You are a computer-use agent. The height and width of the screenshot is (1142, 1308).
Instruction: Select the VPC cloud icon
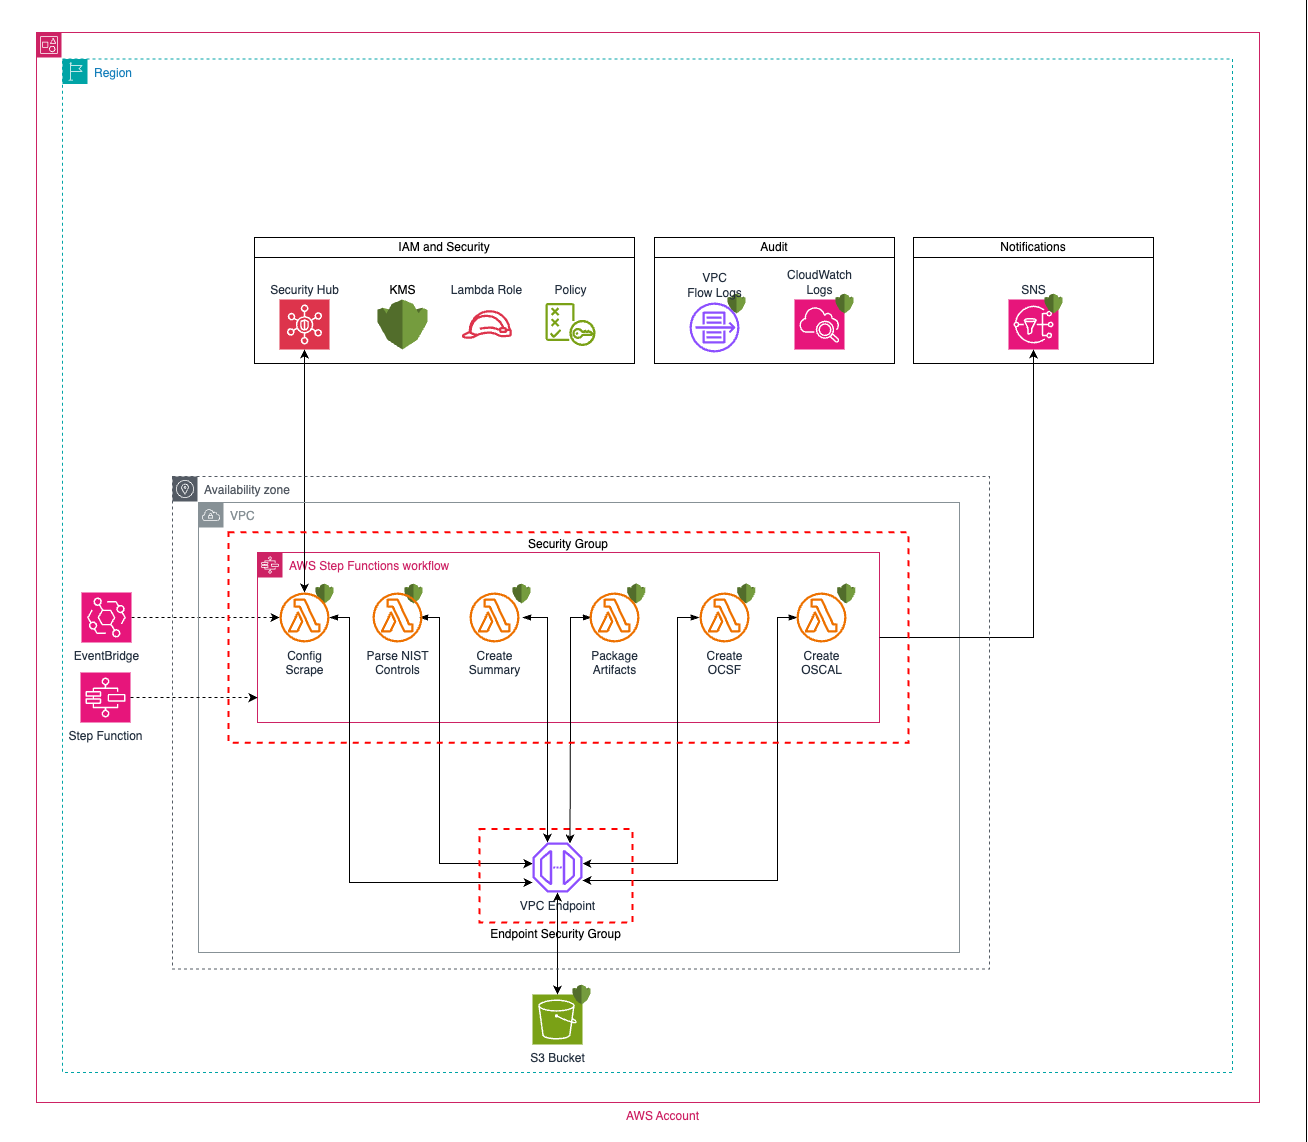(211, 516)
